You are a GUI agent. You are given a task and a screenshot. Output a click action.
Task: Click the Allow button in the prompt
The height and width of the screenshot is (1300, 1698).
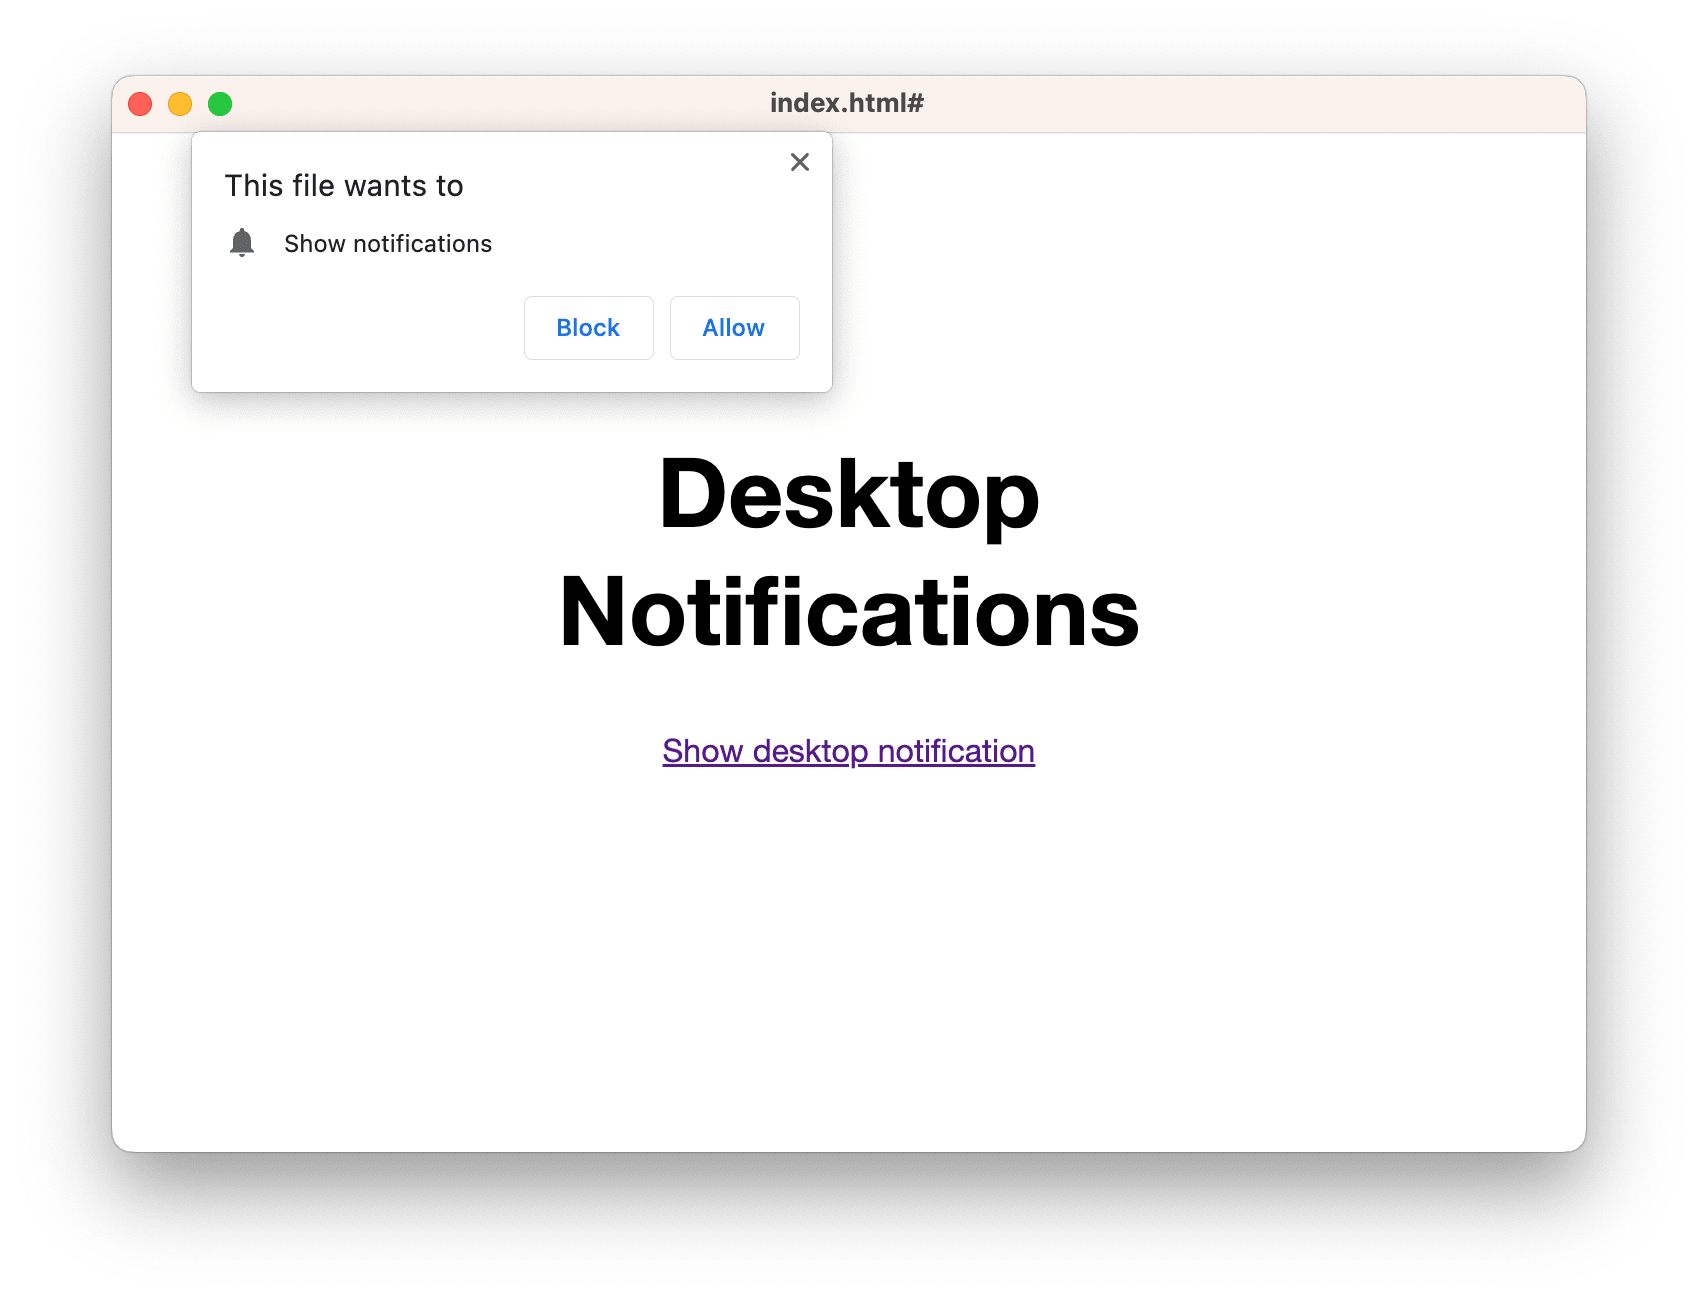tap(733, 327)
